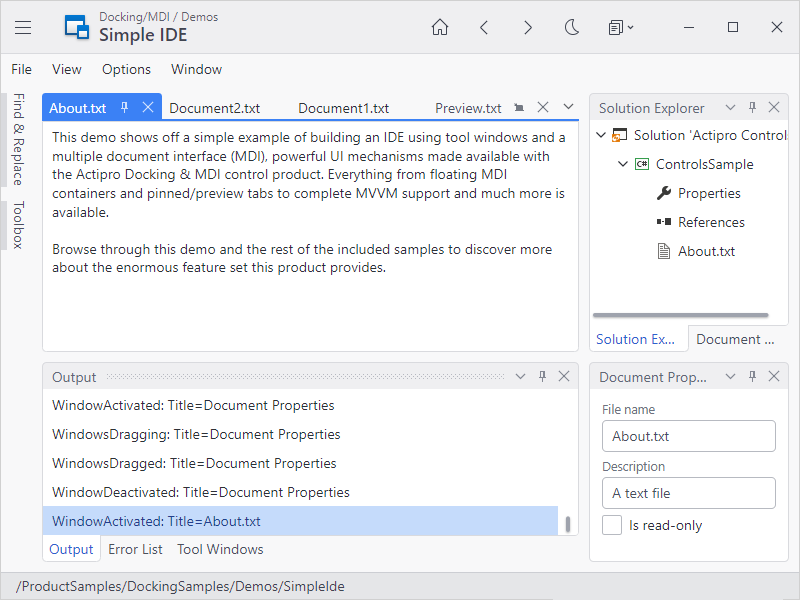This screenshot has width=800, height=600.
Task: Enable the Is read-only checkbox
Action: (612, 525)
